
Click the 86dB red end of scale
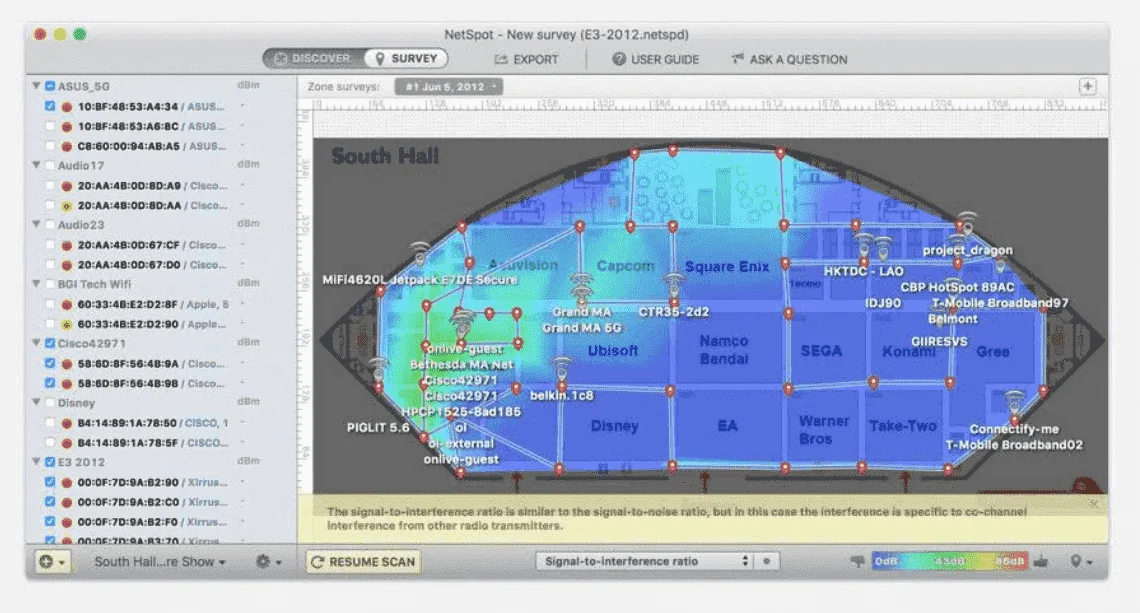[x=1009, y=561]
